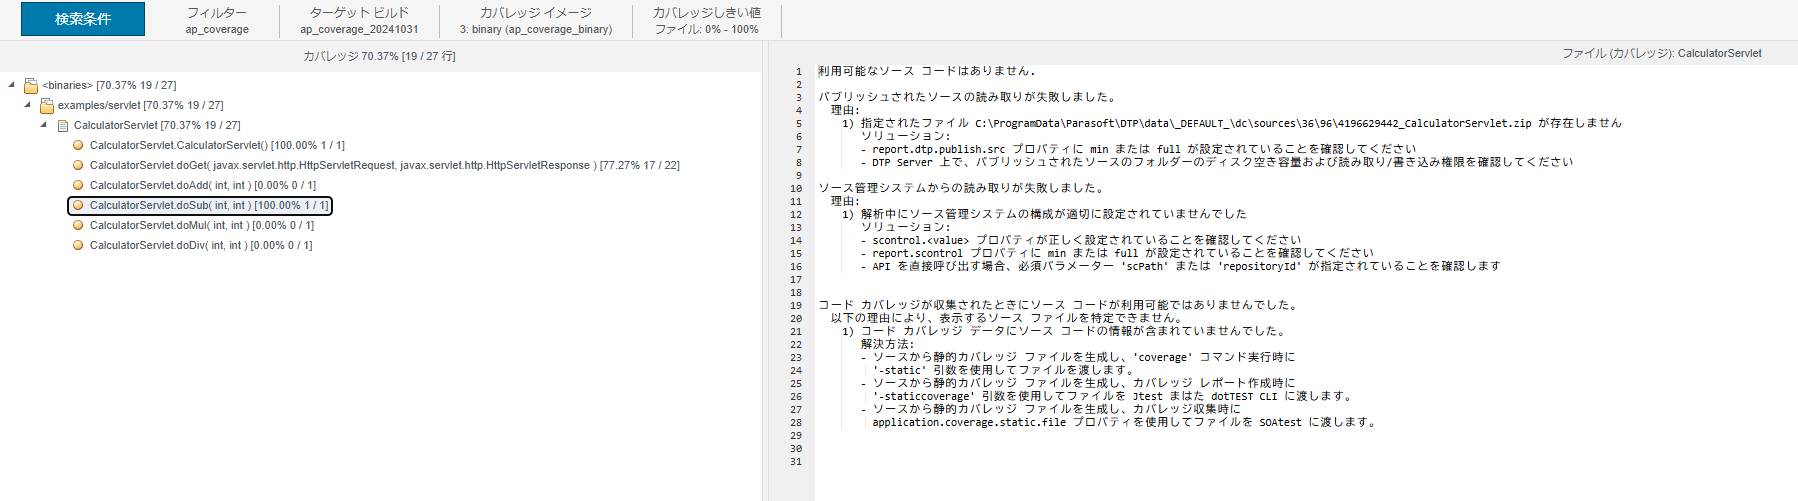Click the ターゲット ビルド build setting
1798x501 pixels.
tap(359, 20)
